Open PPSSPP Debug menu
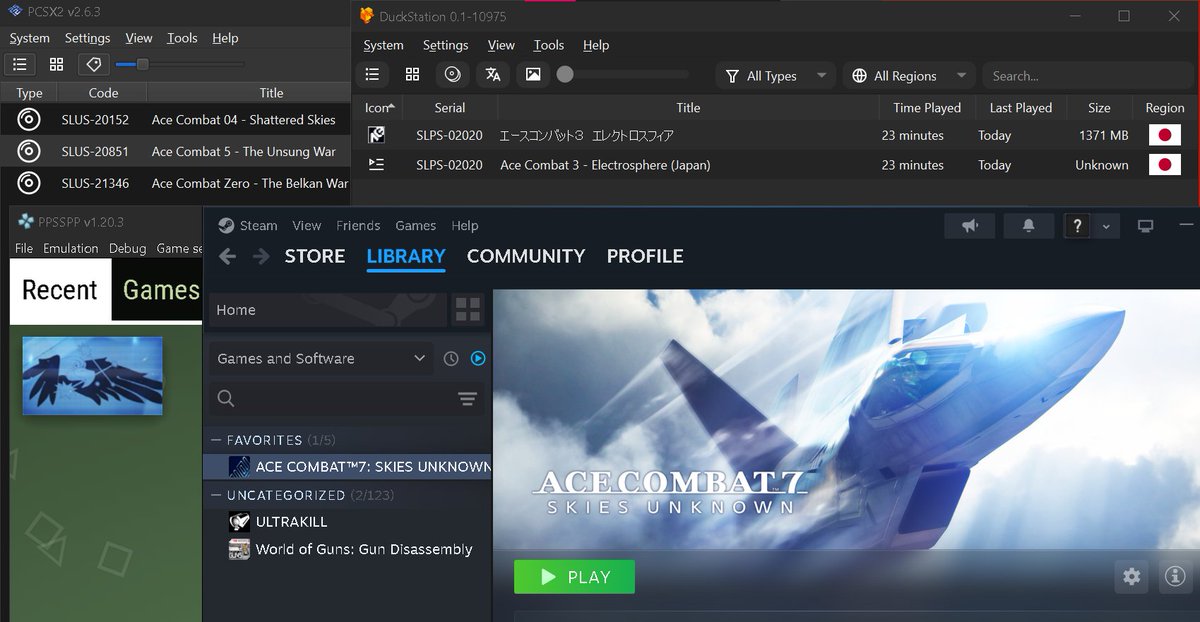The image size is (1200, 622). tap(127, 248)
